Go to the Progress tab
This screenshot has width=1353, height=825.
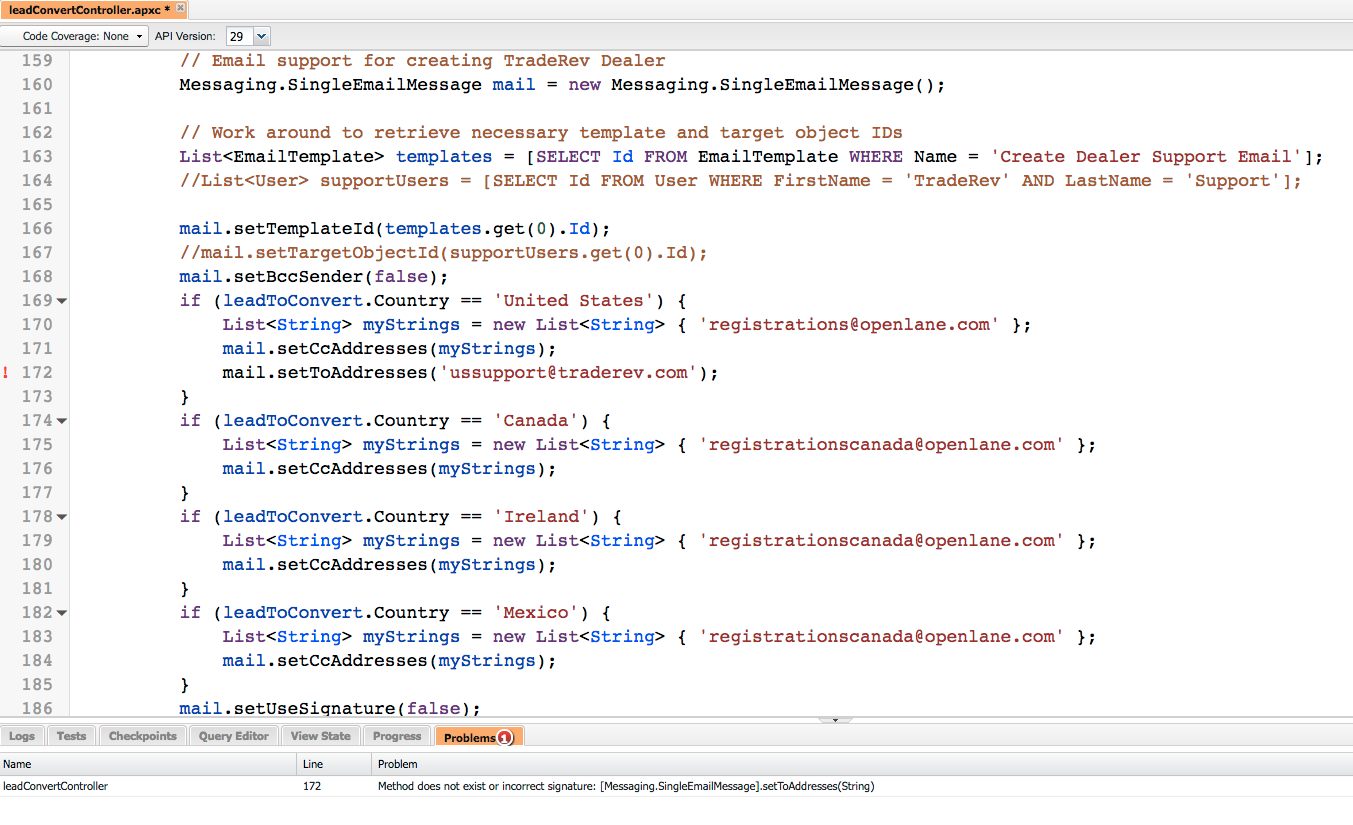click(397, 736)
